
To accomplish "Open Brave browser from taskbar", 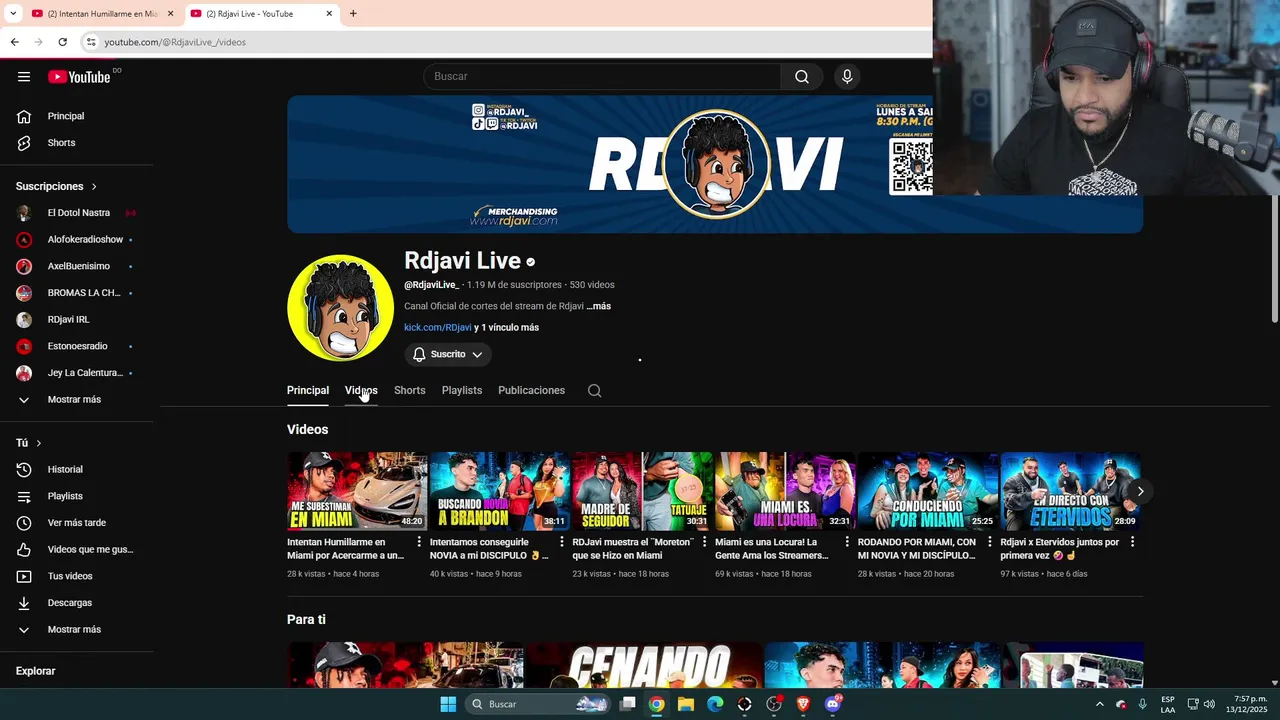I will click(803, 704).
